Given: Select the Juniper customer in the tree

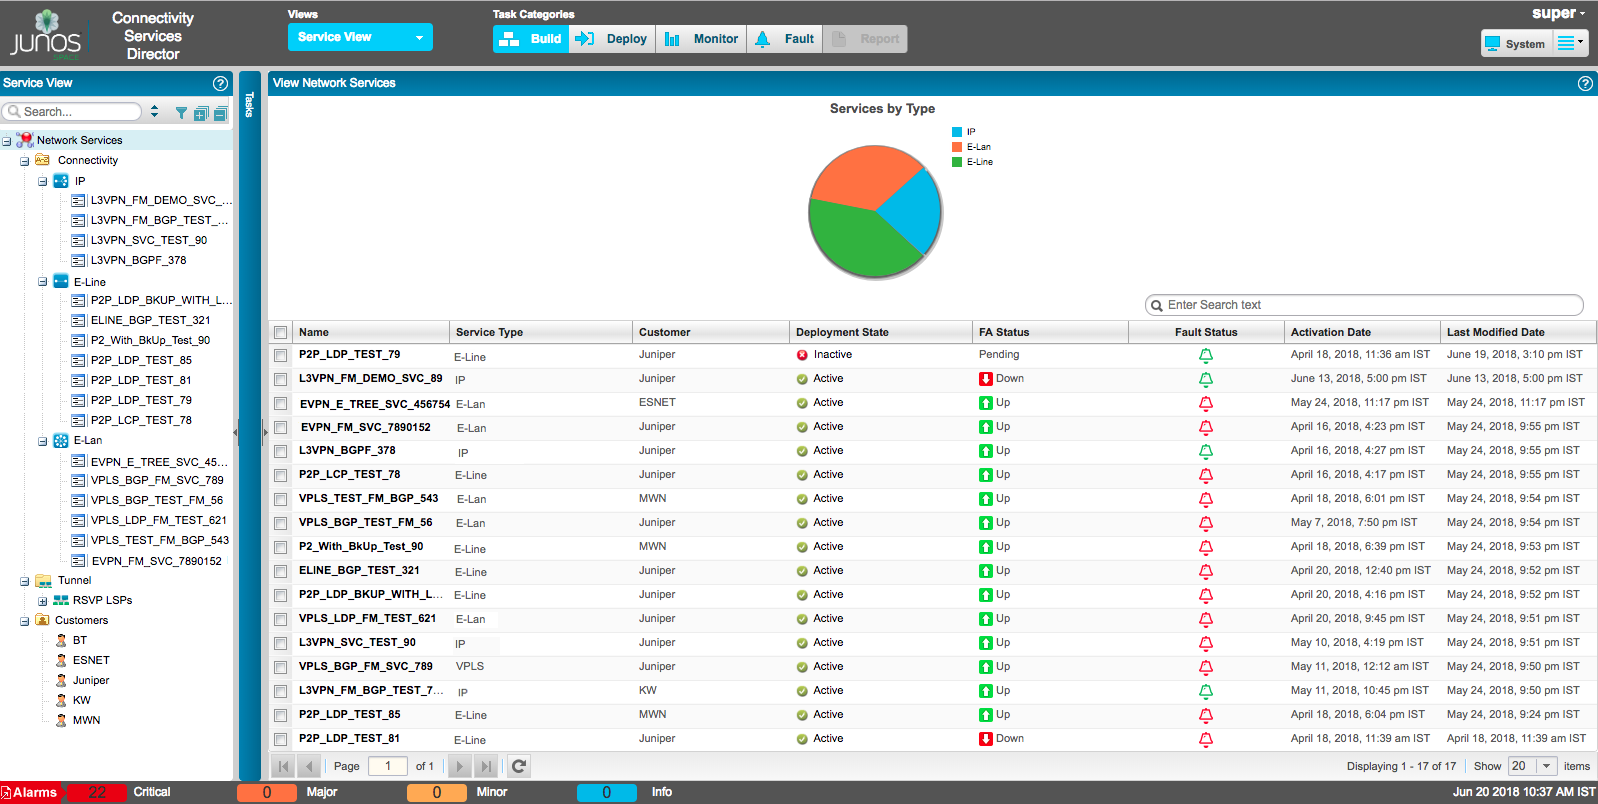Looking at the screenshot, I should 91,680.
